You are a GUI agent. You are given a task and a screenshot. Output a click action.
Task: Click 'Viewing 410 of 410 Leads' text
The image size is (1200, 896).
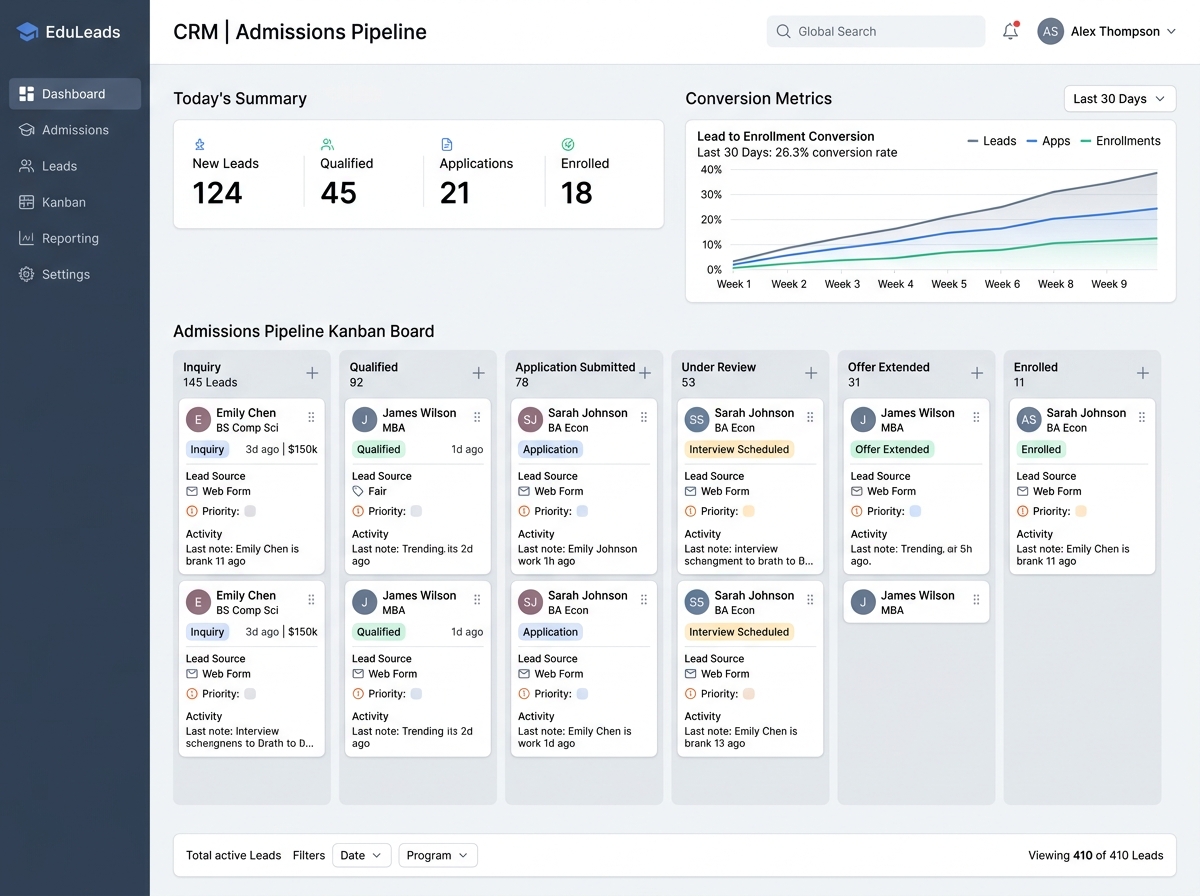(1096, 855)
